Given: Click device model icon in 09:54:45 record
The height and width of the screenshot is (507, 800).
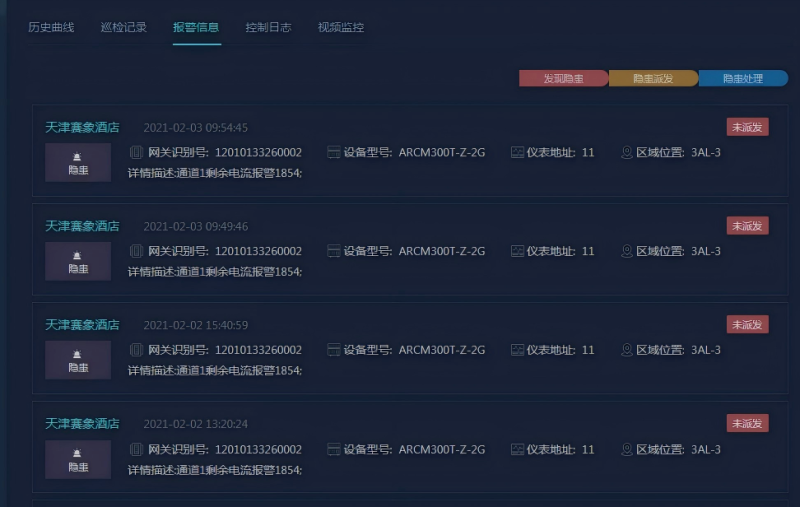Looking at the screenshot, I should [334, 152].
